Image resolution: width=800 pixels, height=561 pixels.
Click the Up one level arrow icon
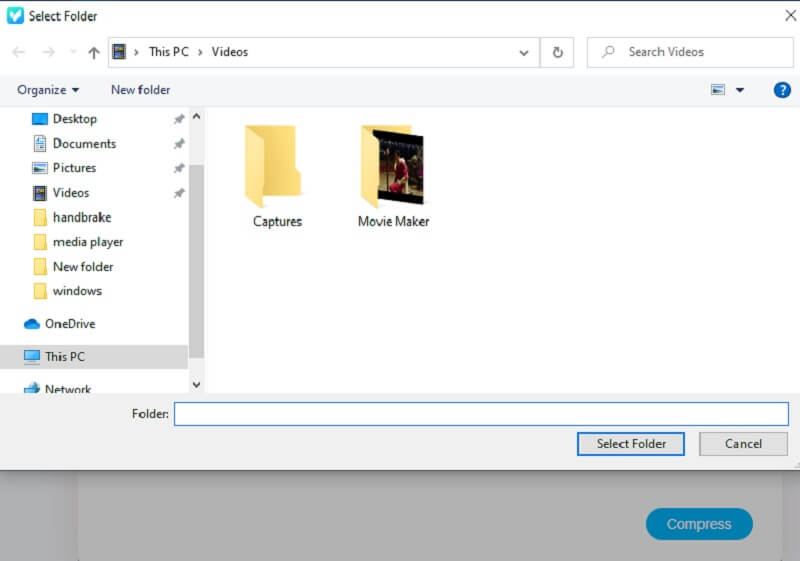pos(94,53)
